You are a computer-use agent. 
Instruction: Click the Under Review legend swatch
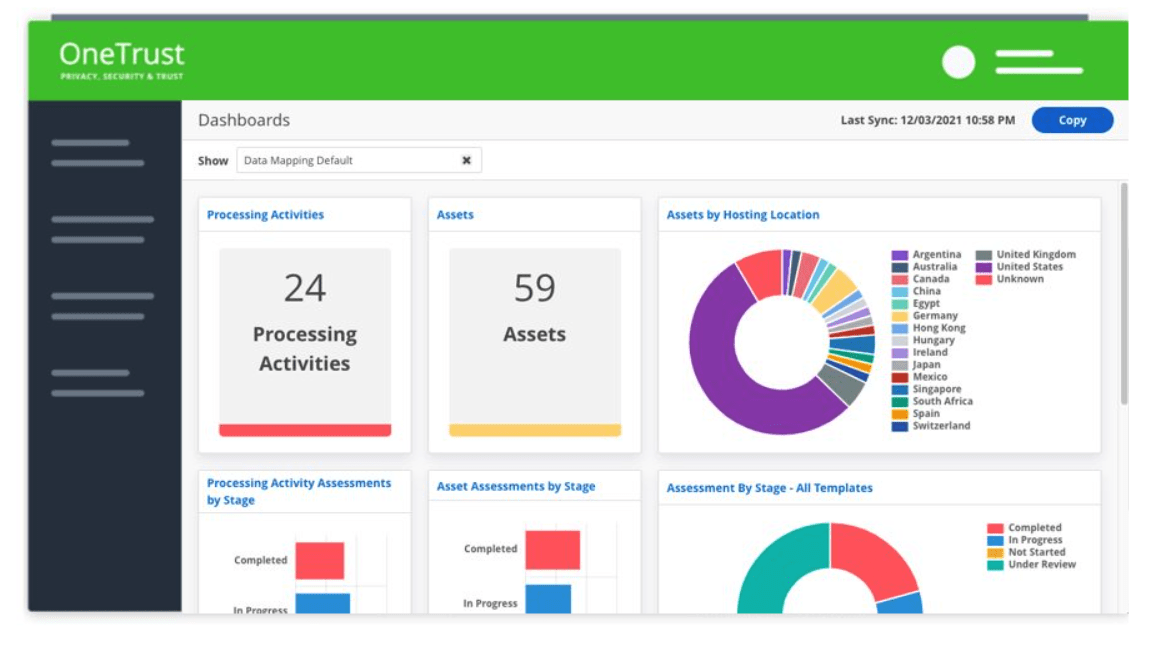tap(995, 565)
